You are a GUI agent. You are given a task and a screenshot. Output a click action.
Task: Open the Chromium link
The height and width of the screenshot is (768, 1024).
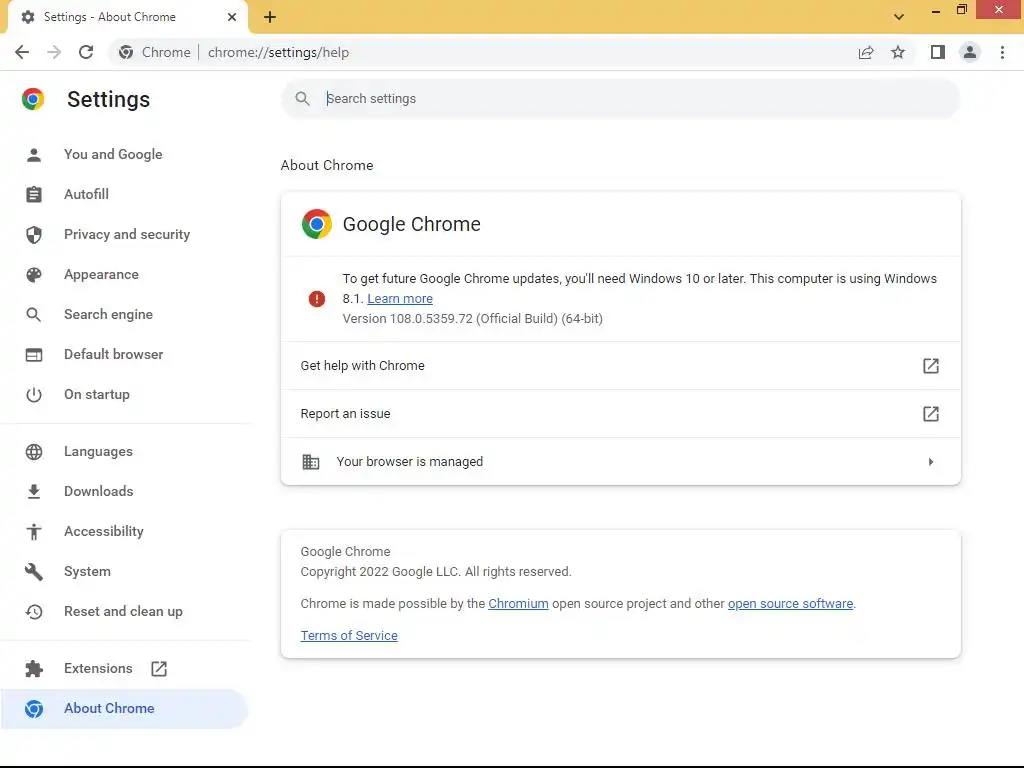coord(519,604)
